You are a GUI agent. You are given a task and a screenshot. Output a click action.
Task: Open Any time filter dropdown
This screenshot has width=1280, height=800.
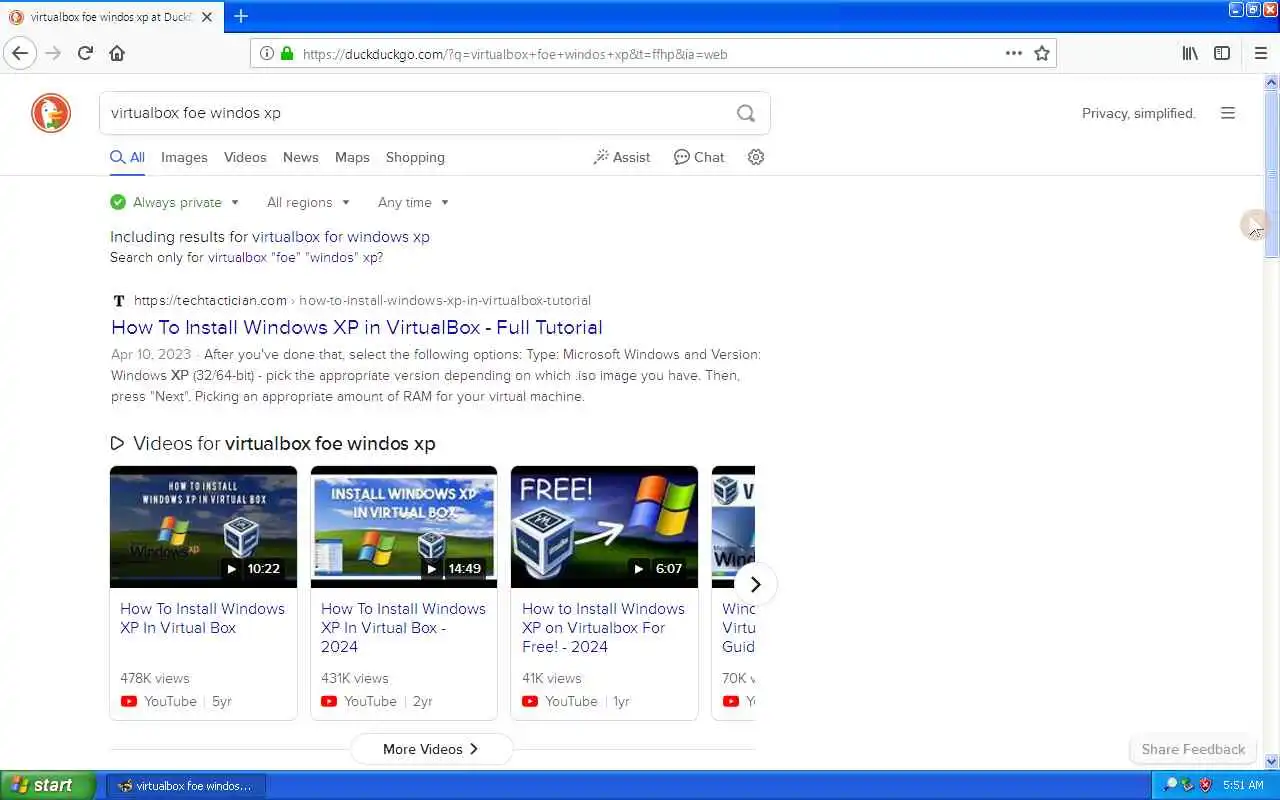click(x=413, y=202)
